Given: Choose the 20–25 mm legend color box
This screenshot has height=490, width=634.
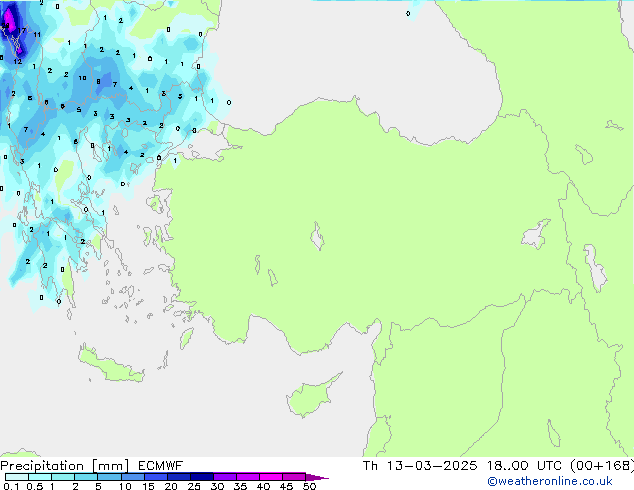Looking at the screenshot, I should 178,477.
